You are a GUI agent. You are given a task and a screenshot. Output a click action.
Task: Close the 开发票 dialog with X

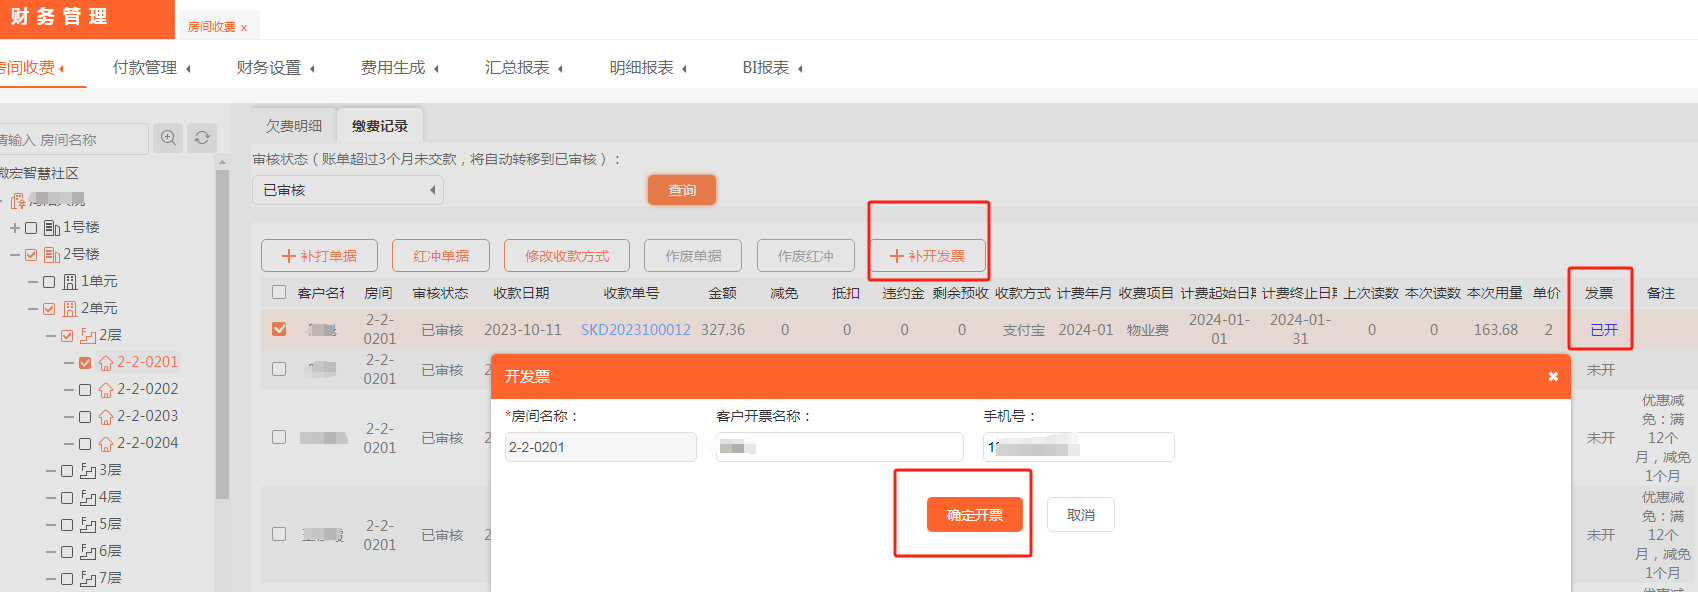point(1553,377)
